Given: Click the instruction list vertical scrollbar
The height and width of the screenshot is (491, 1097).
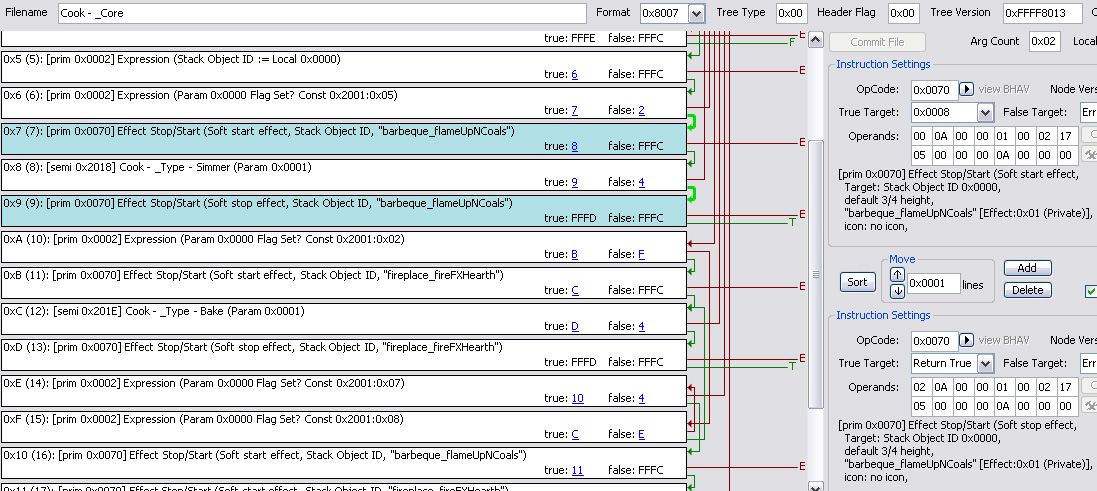Looking at the screenshot, I should (816, 300).
